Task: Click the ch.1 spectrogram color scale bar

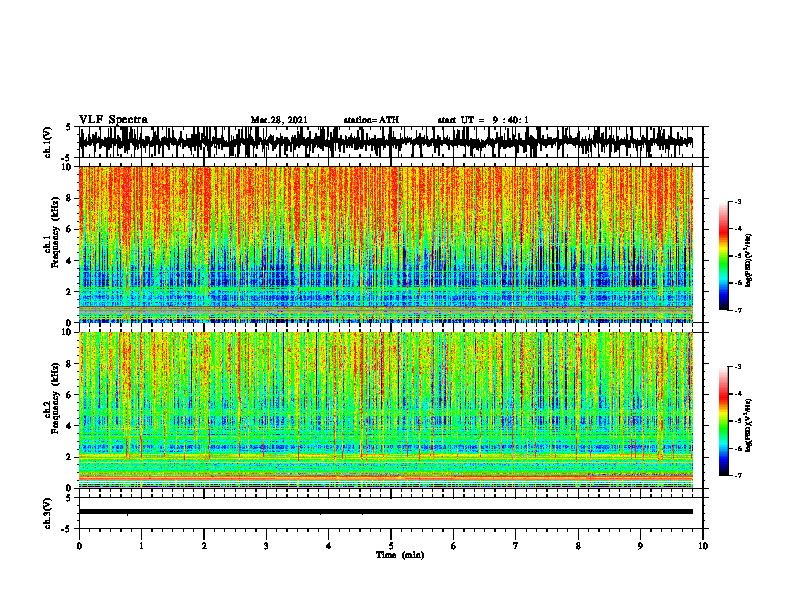Action: 723,256
